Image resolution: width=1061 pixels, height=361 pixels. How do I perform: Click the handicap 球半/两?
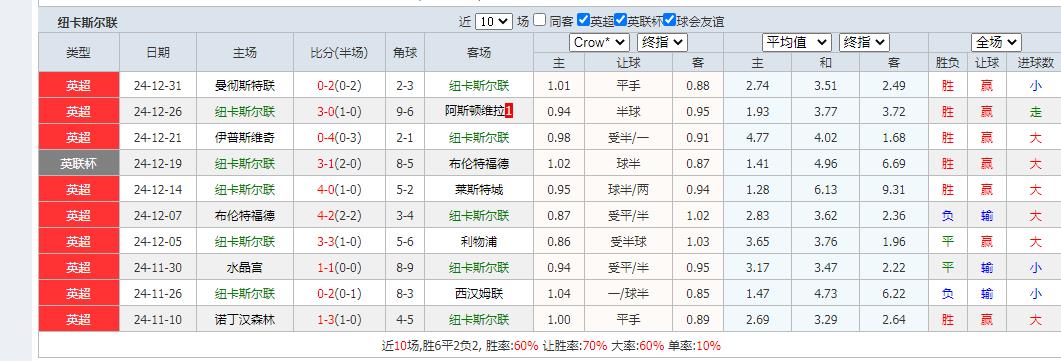[x=629, y=190]
